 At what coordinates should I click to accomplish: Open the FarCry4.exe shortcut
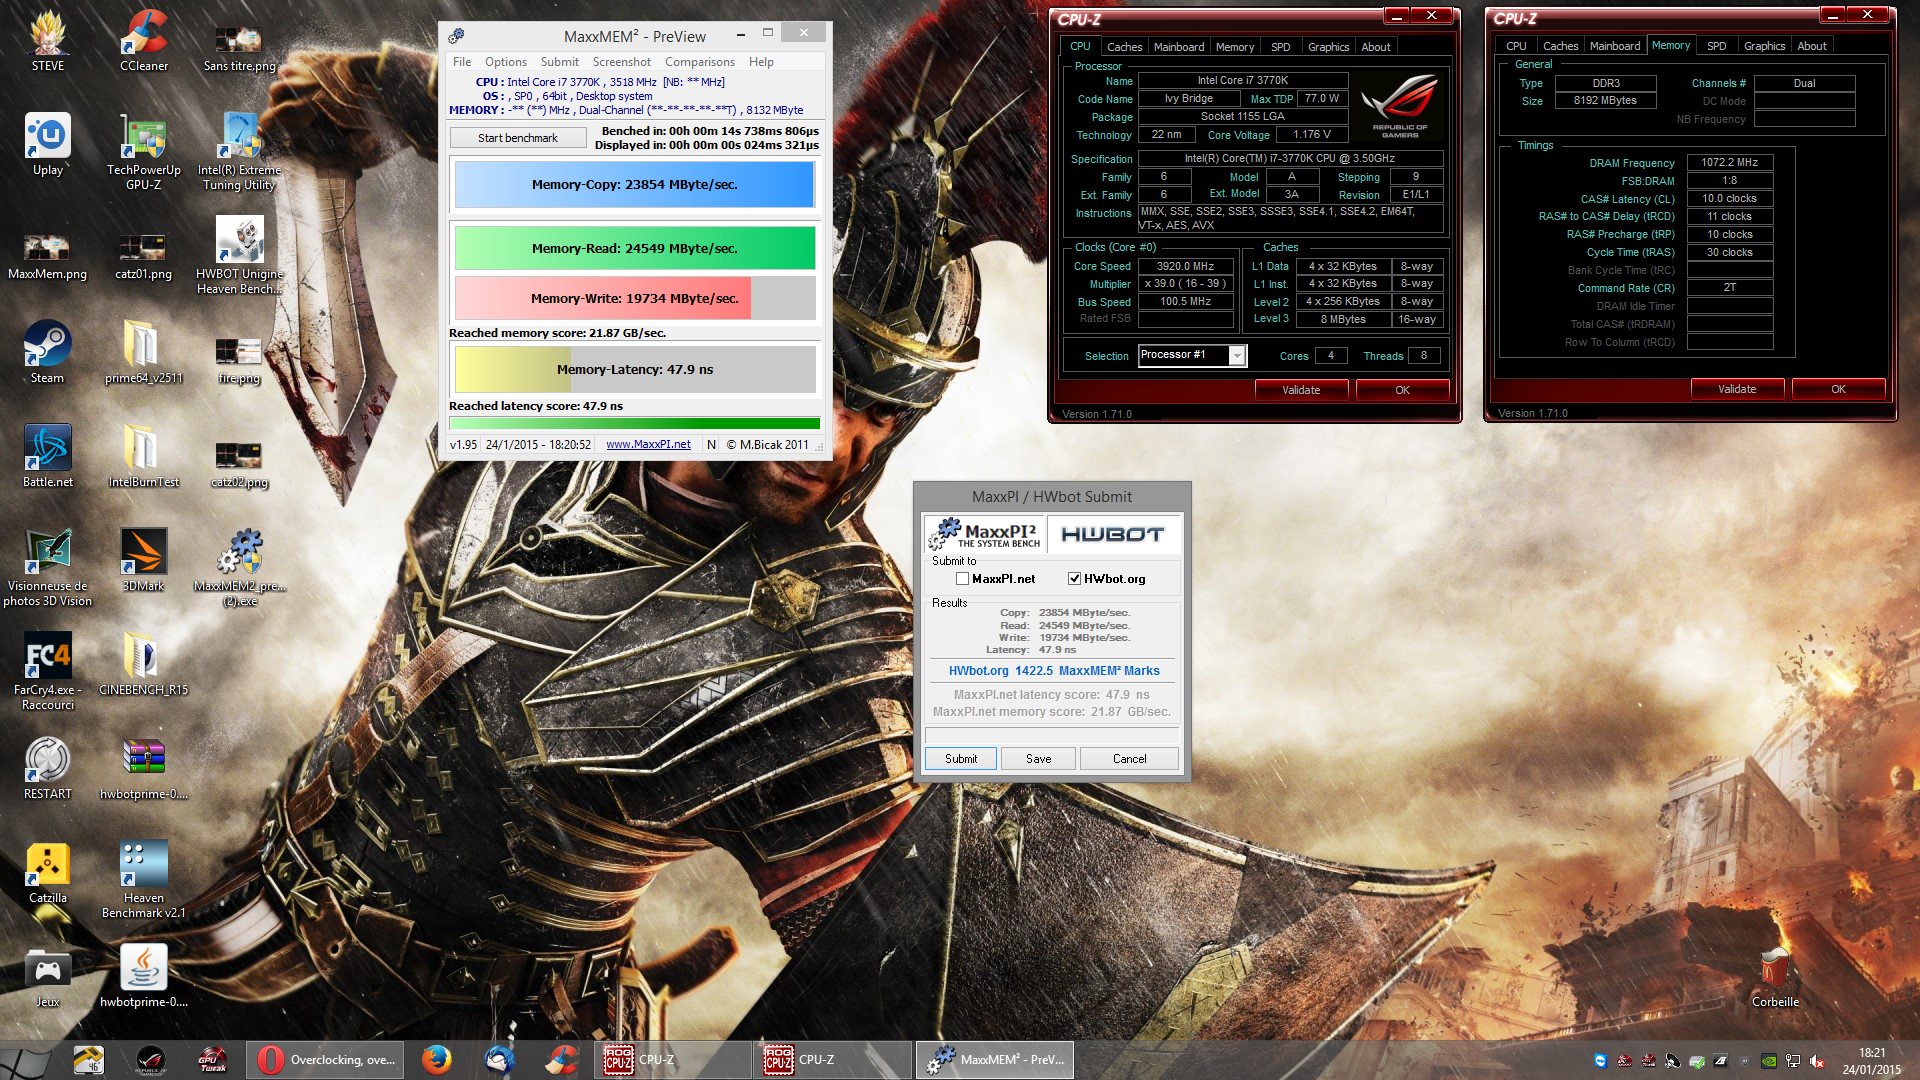pyautogui.click(x=47, y=672)
